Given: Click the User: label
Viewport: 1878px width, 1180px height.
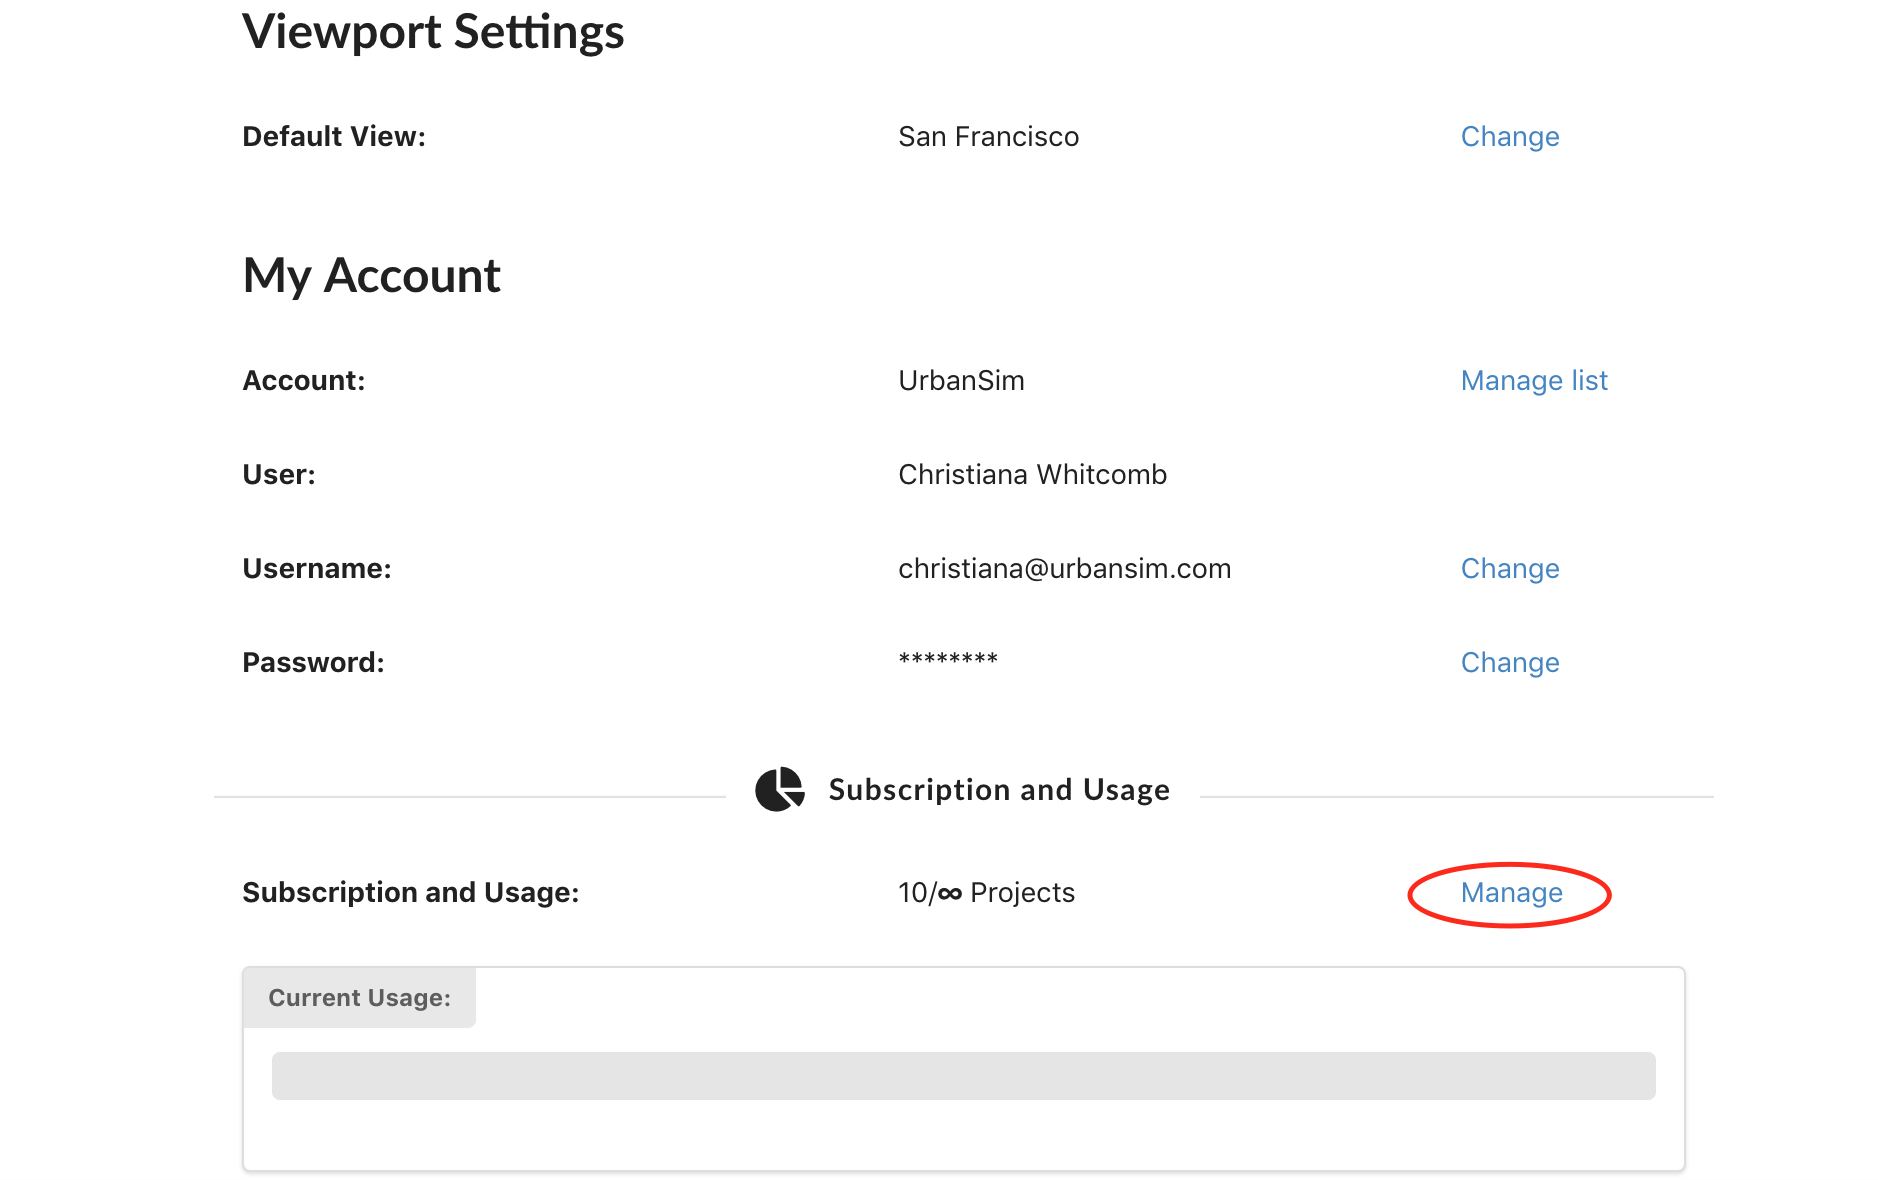Looking at the screenshot, I should 279,474.
